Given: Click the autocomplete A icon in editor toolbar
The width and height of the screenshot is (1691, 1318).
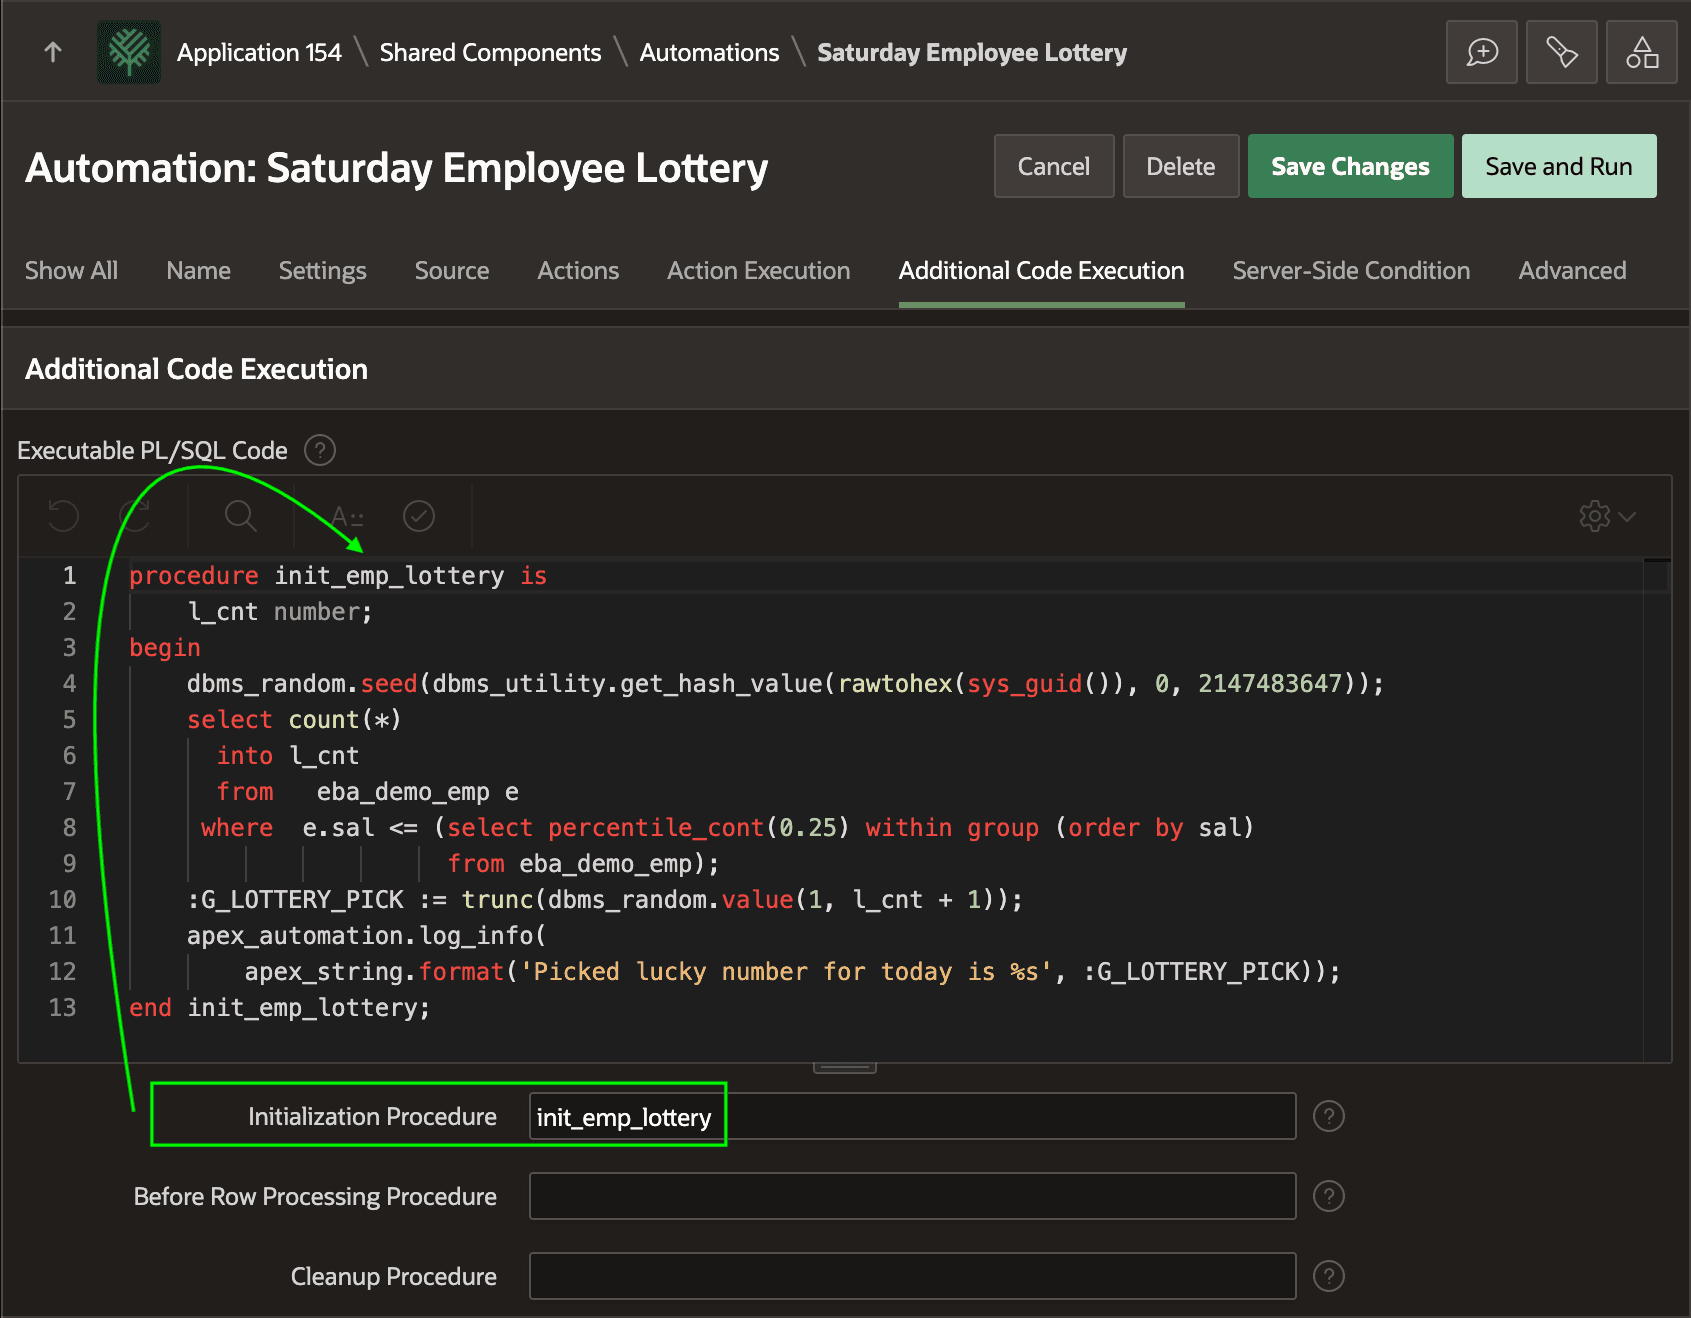Looking at the screenshot, I should pyautogui.click(x=347, y=516).
